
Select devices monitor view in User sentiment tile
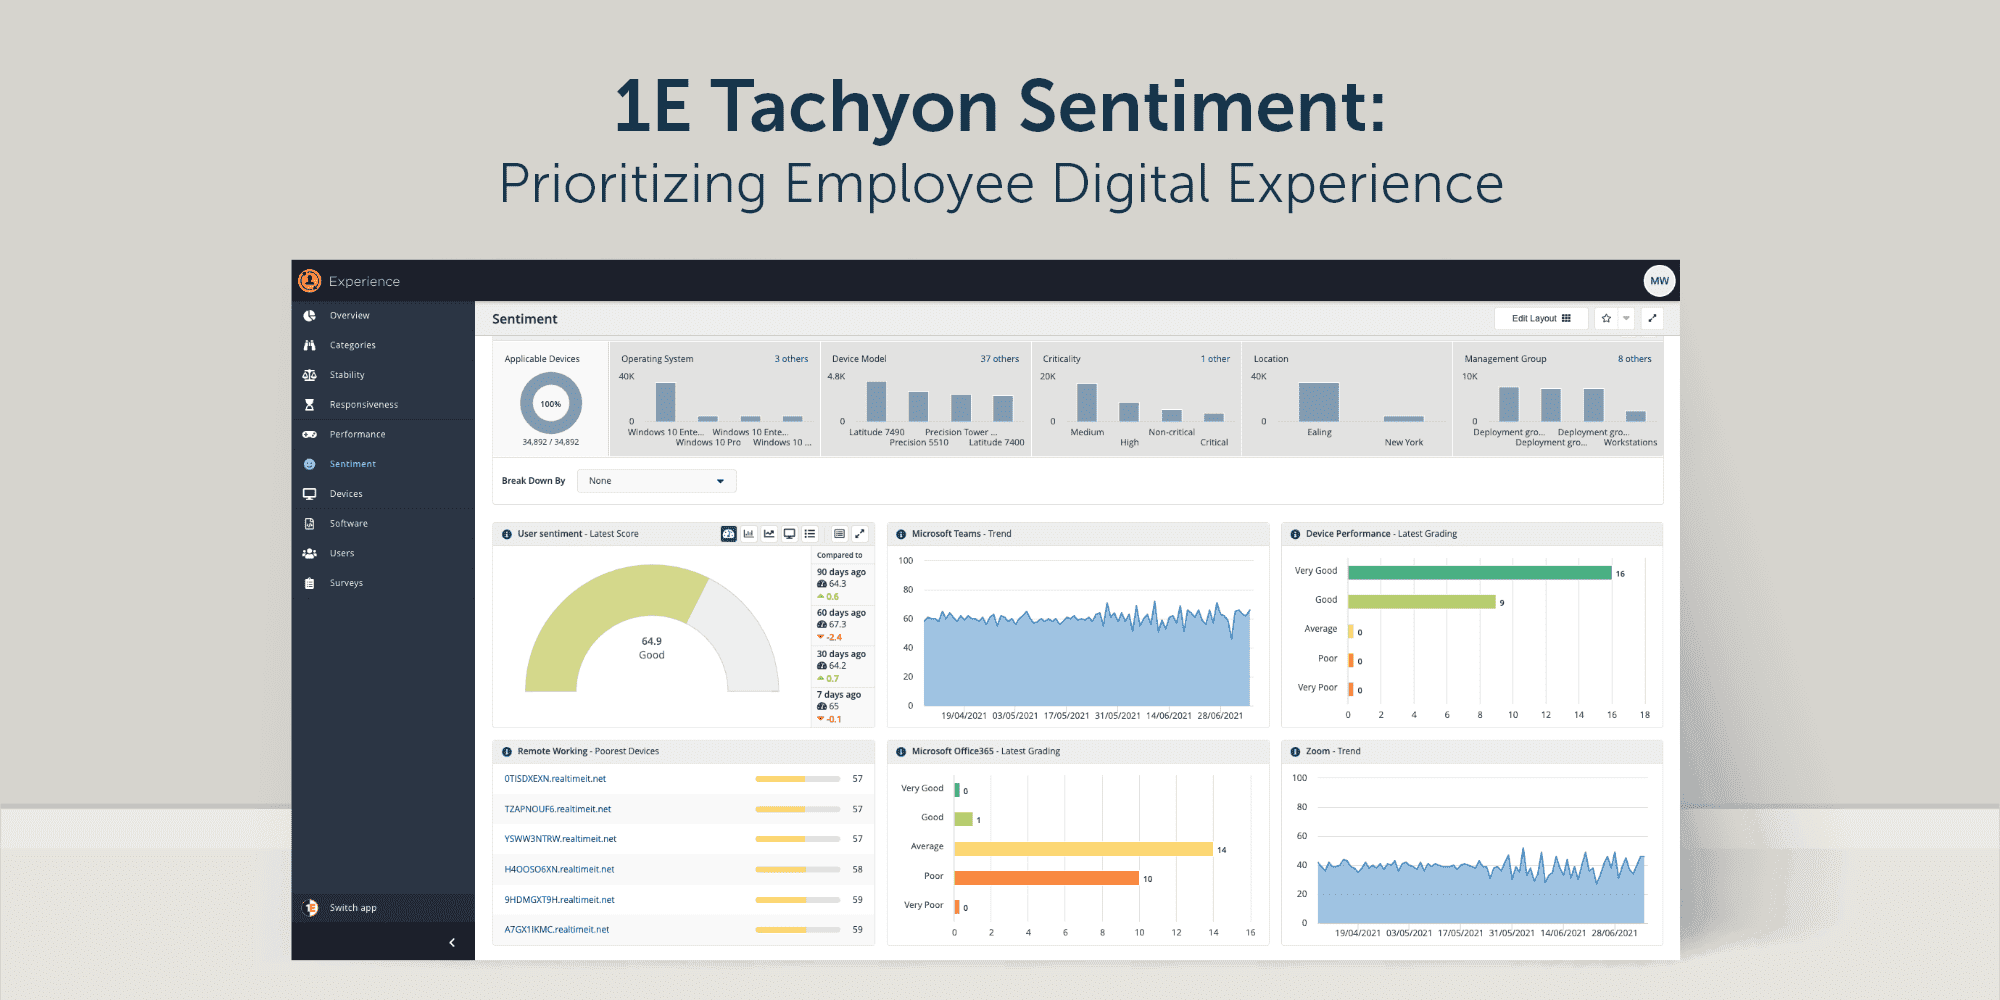tap(789, 534)
